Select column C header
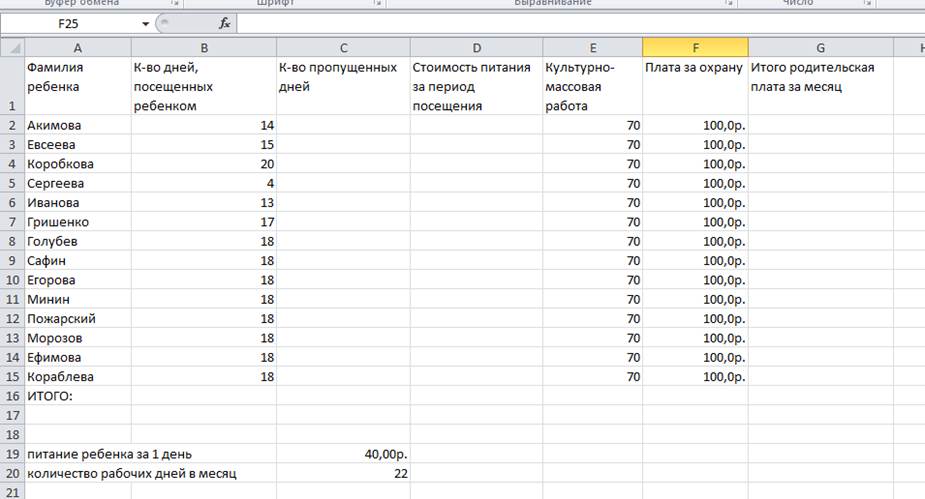This screenshot has height=499, width=925. click(343, 48)
